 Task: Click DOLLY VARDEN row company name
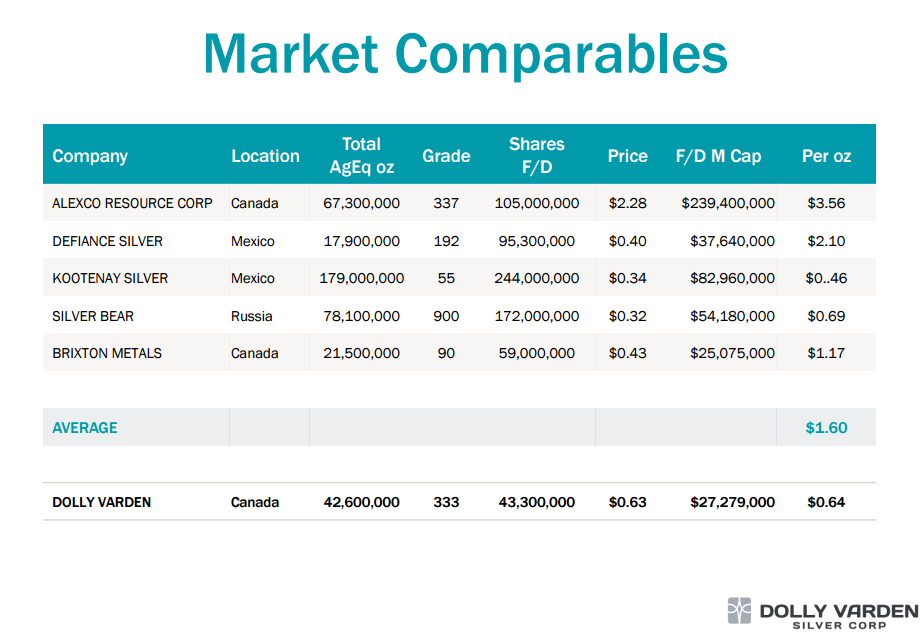coord(102,502)
